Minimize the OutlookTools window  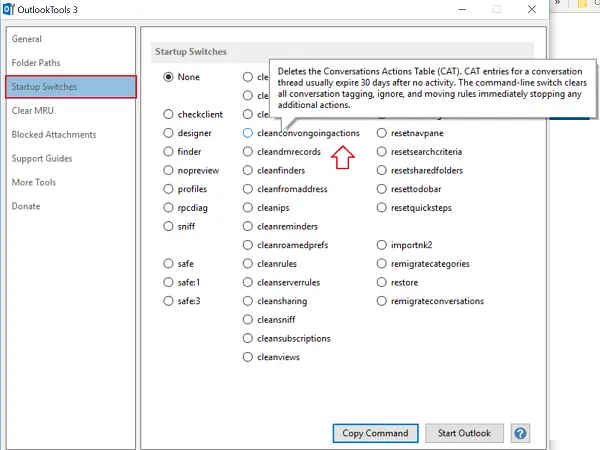click(462, 9)
